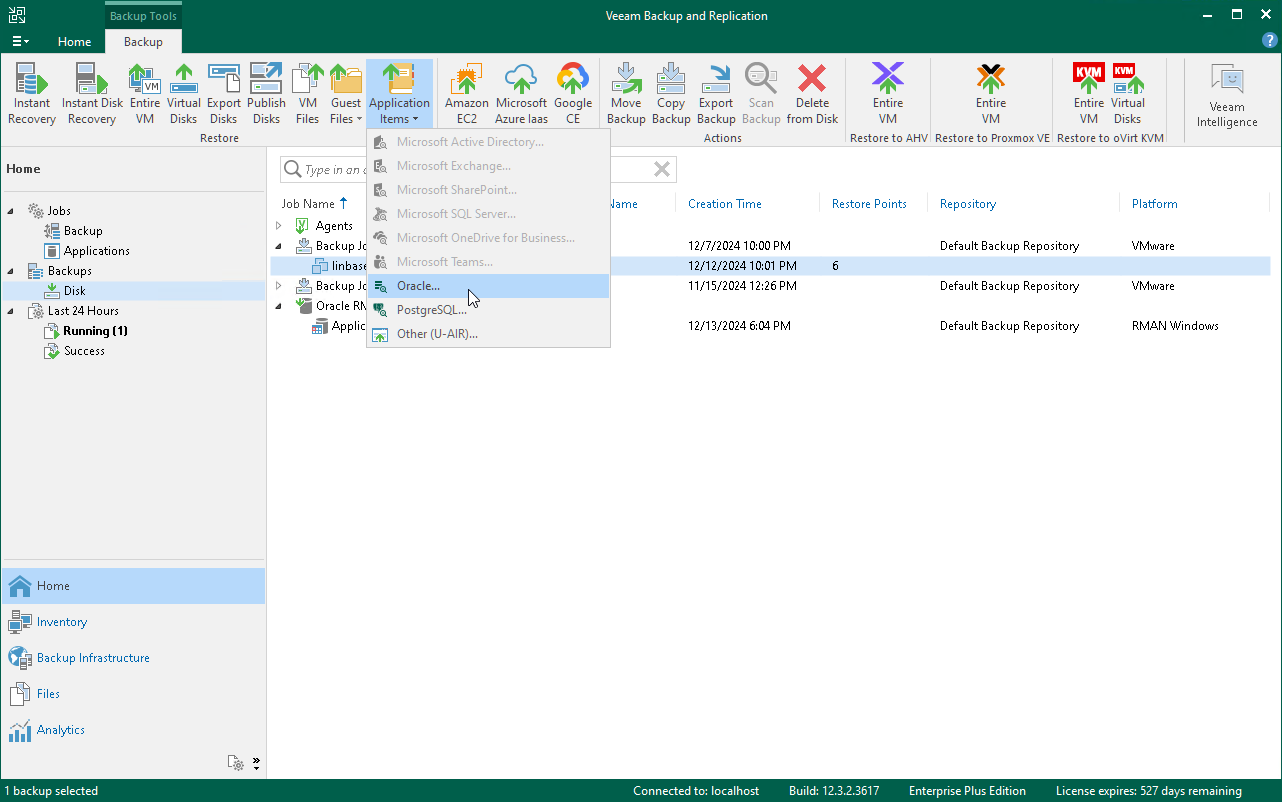Viewport: 1282px width, 802px height.
Task: Open the Home navigation view
Action: (x=133, y=586)
